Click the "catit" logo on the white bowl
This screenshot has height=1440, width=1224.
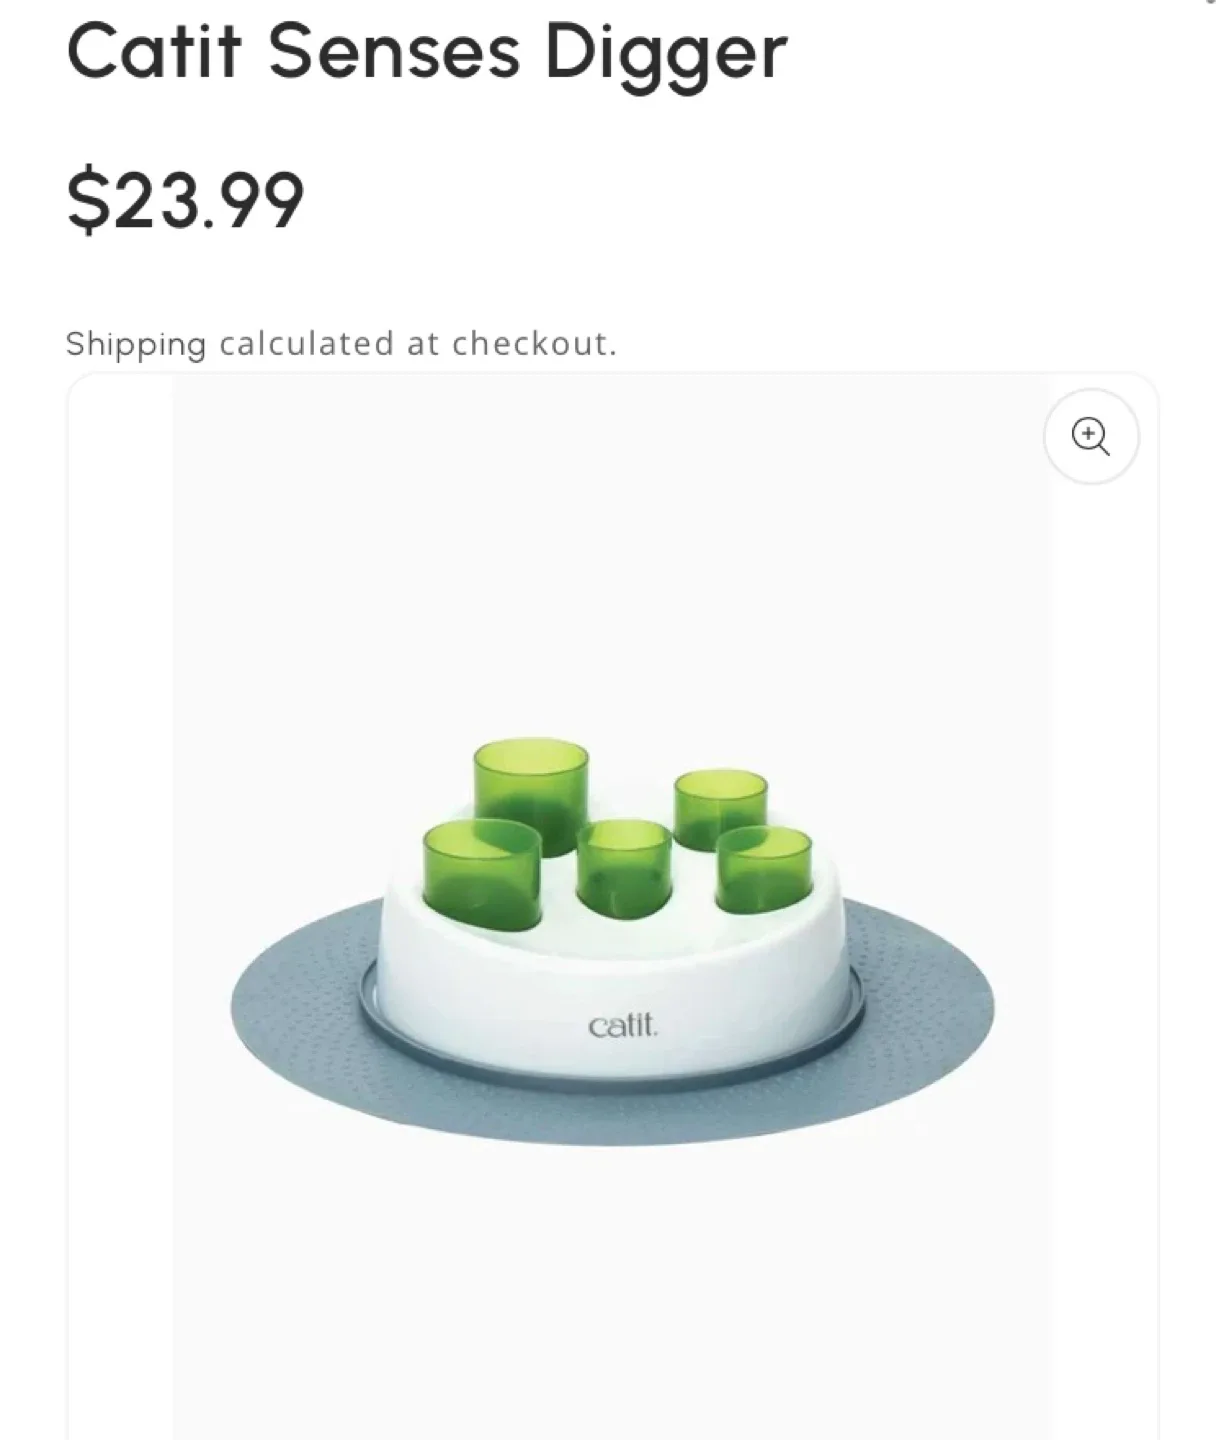pyautogui.click(x=623, y=1026)
